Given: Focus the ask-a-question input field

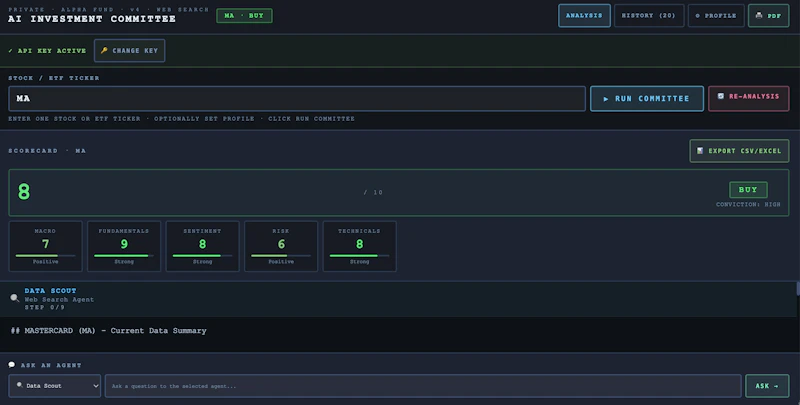Looking at the screenshot, I should pos(423,386).
